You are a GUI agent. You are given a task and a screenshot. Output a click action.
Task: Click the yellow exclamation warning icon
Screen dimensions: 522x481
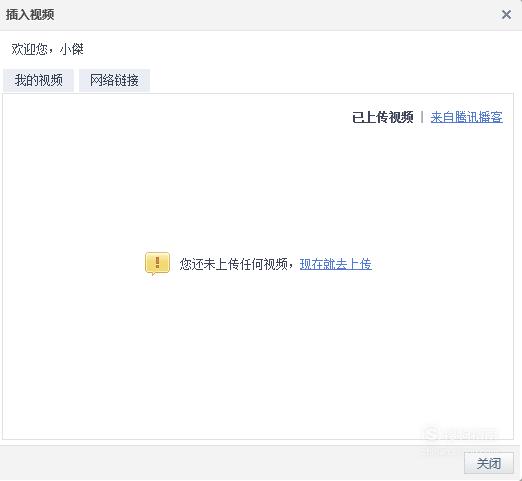(157, 264)
